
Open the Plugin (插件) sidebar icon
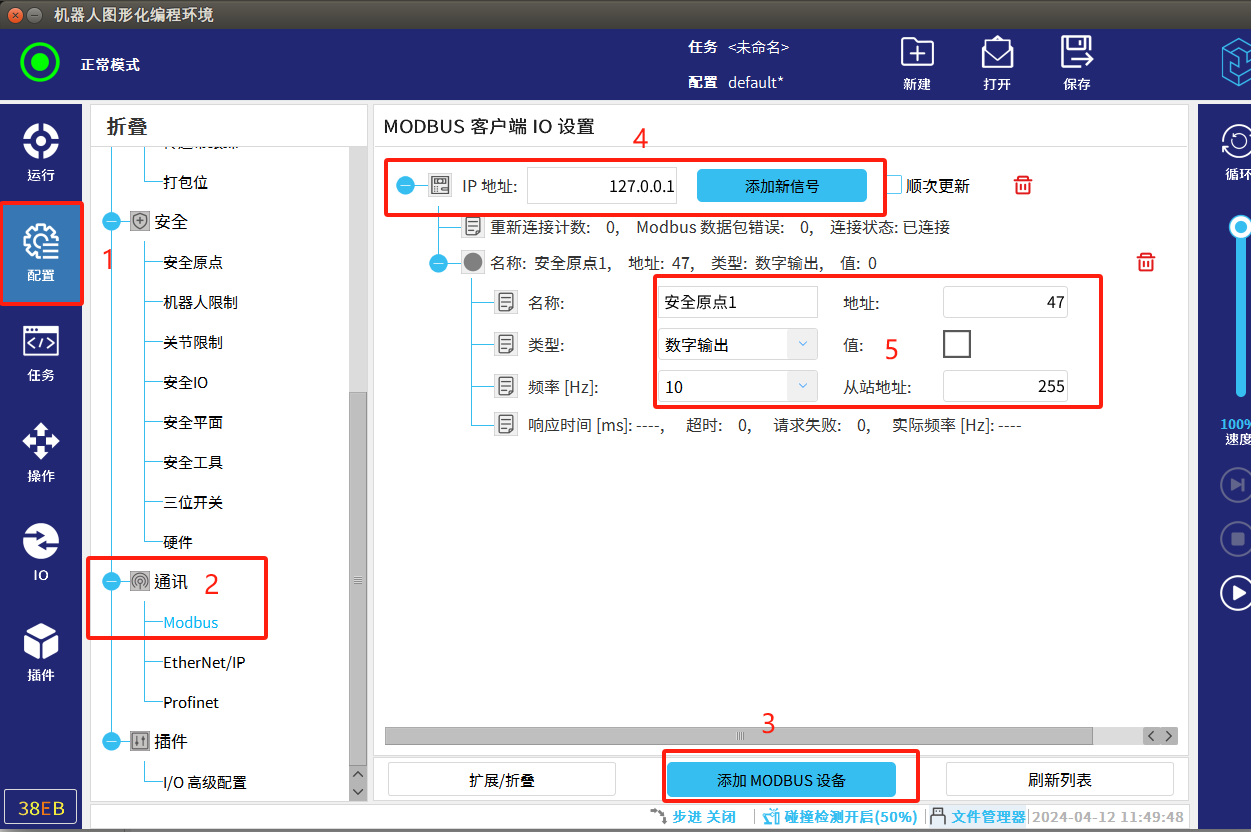[41, 652]
